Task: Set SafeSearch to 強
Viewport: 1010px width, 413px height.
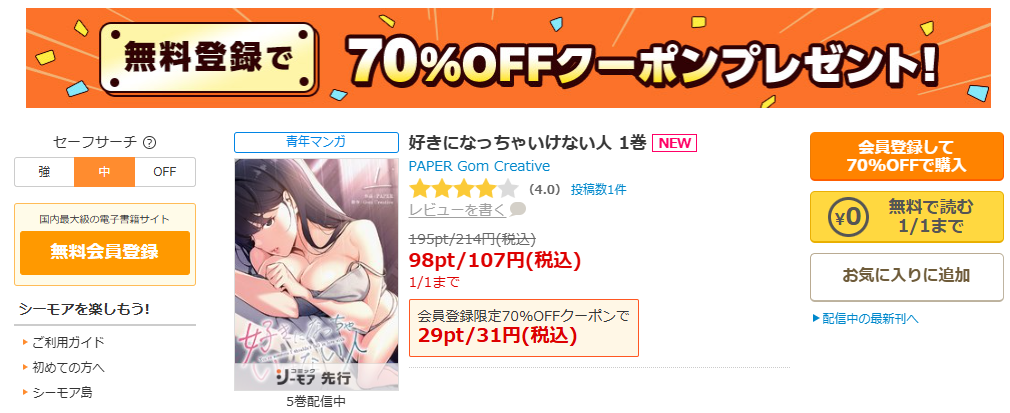Action: tap(44, 172)
